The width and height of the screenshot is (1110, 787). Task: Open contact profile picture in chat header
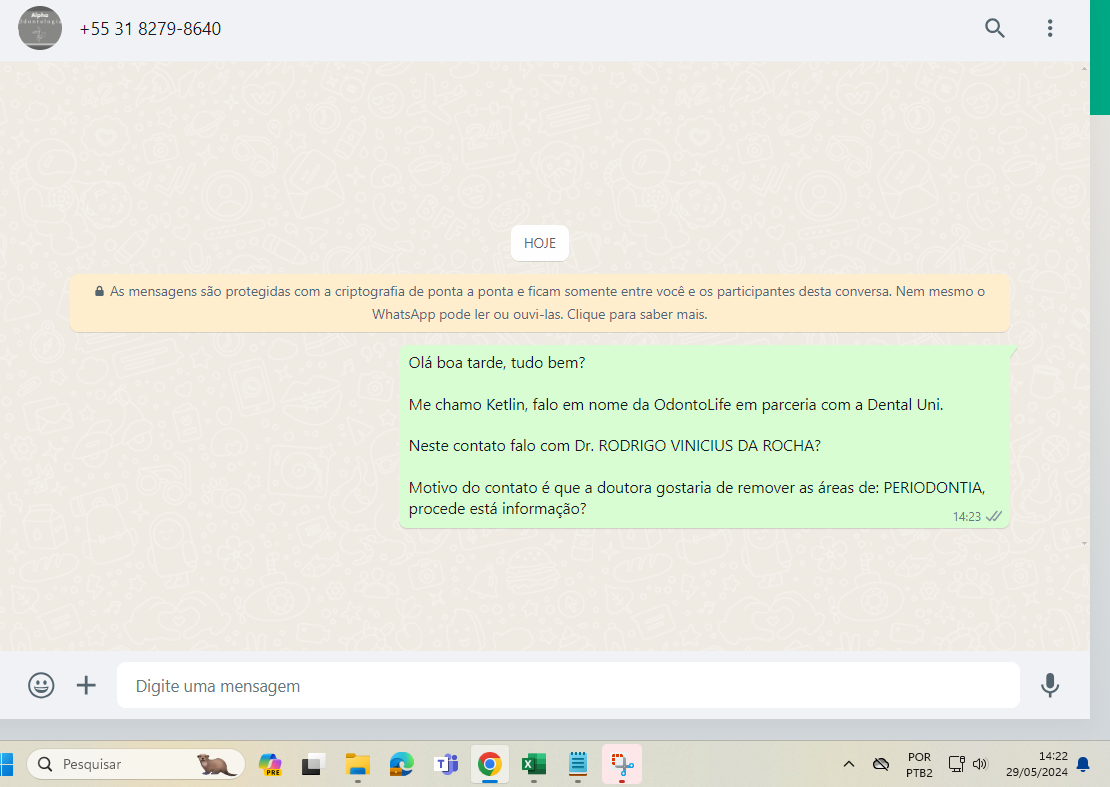[40, 28]
